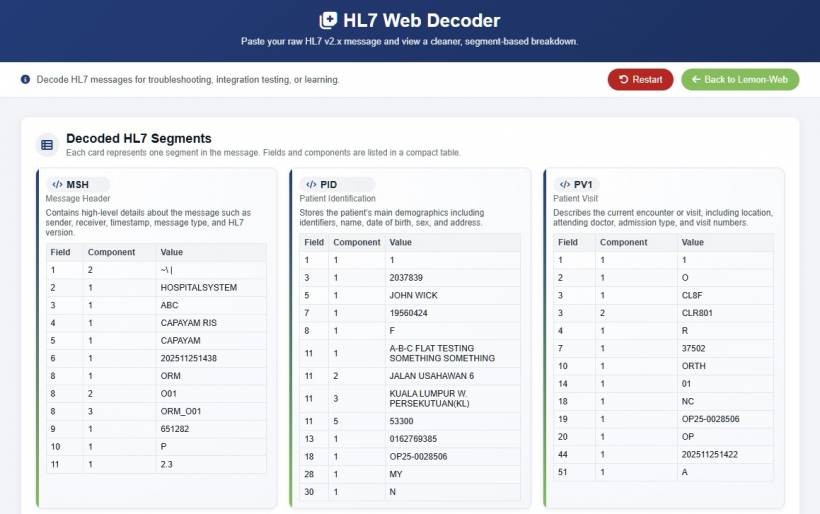
Task: Click the code icon on the MSH badge
Action: click(x=57, y=185)
